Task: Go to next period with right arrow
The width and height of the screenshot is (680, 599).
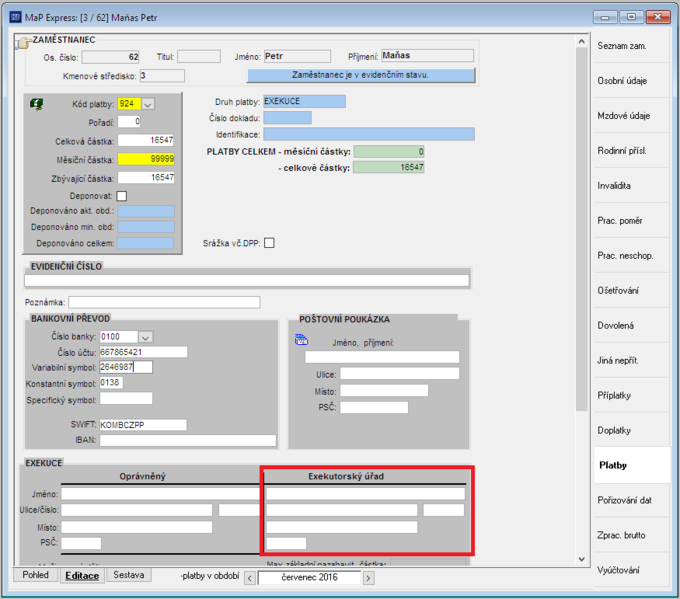Action: [368, 578]
